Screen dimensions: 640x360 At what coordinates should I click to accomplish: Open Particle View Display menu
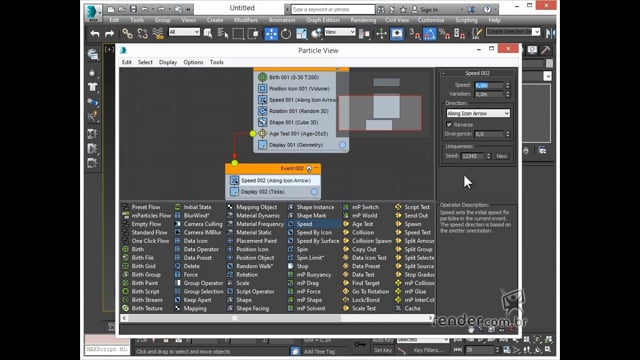click(x=168, y=62)
